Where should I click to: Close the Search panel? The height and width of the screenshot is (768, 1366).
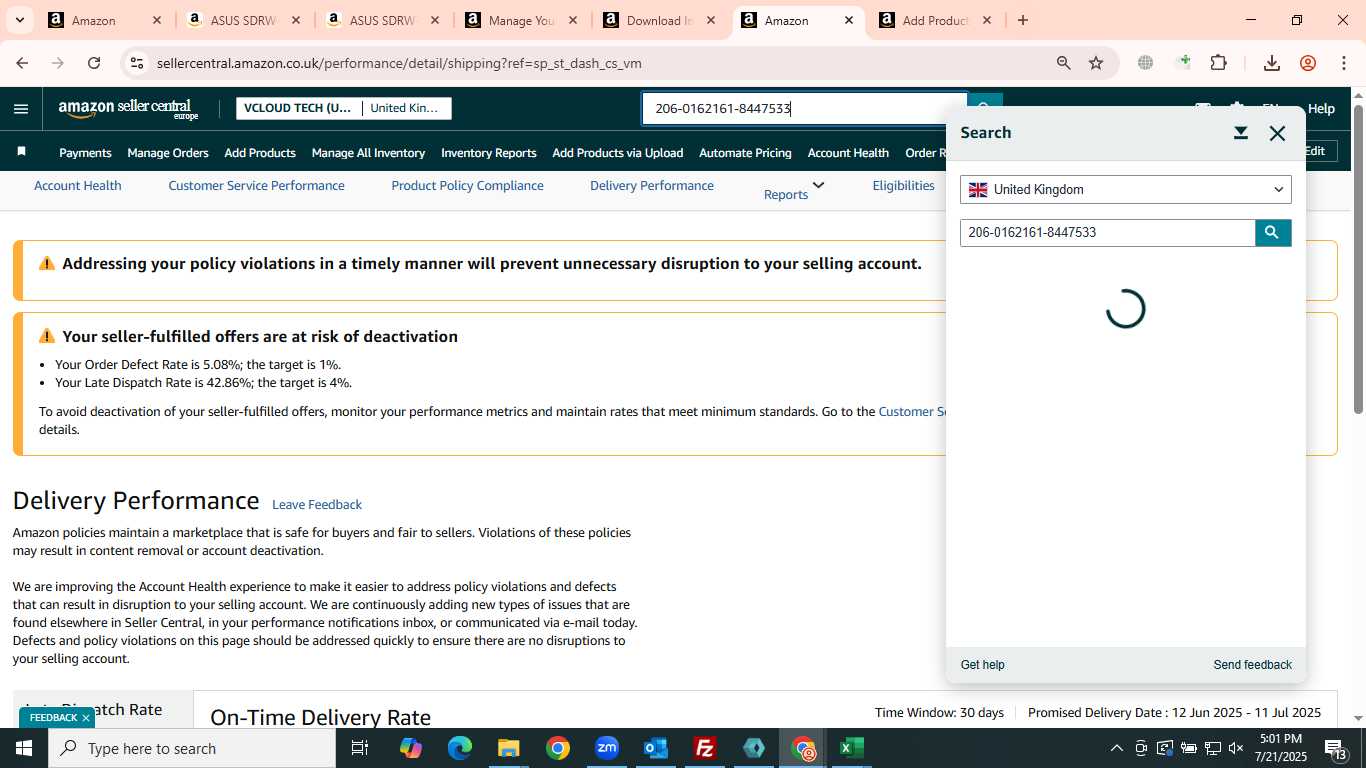(x=1277, y=133)
